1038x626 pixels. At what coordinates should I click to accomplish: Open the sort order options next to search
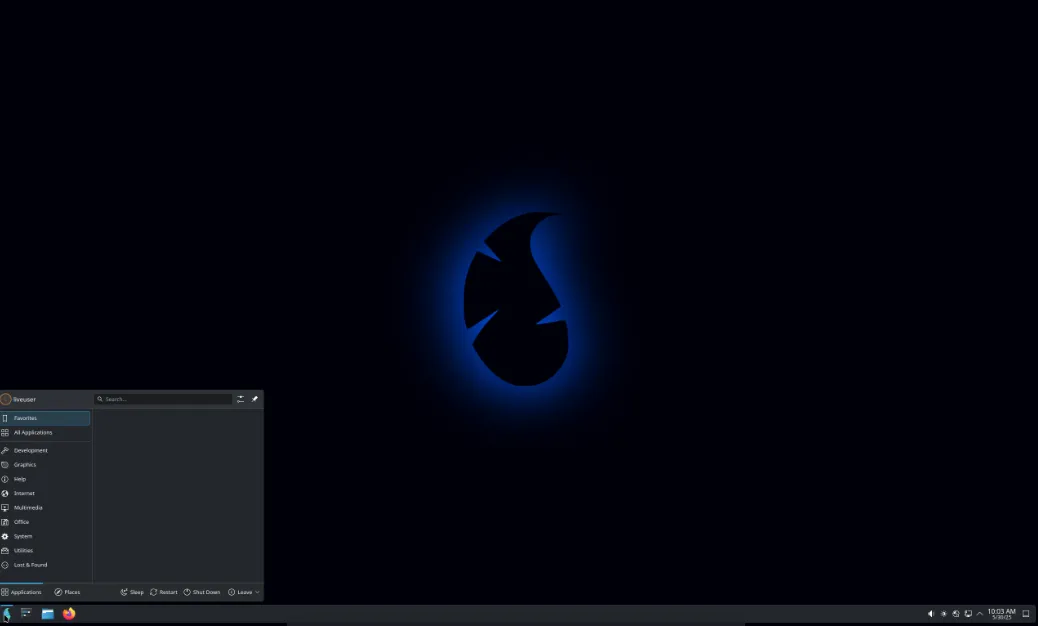pyautogui.click(x=240, y=398)
